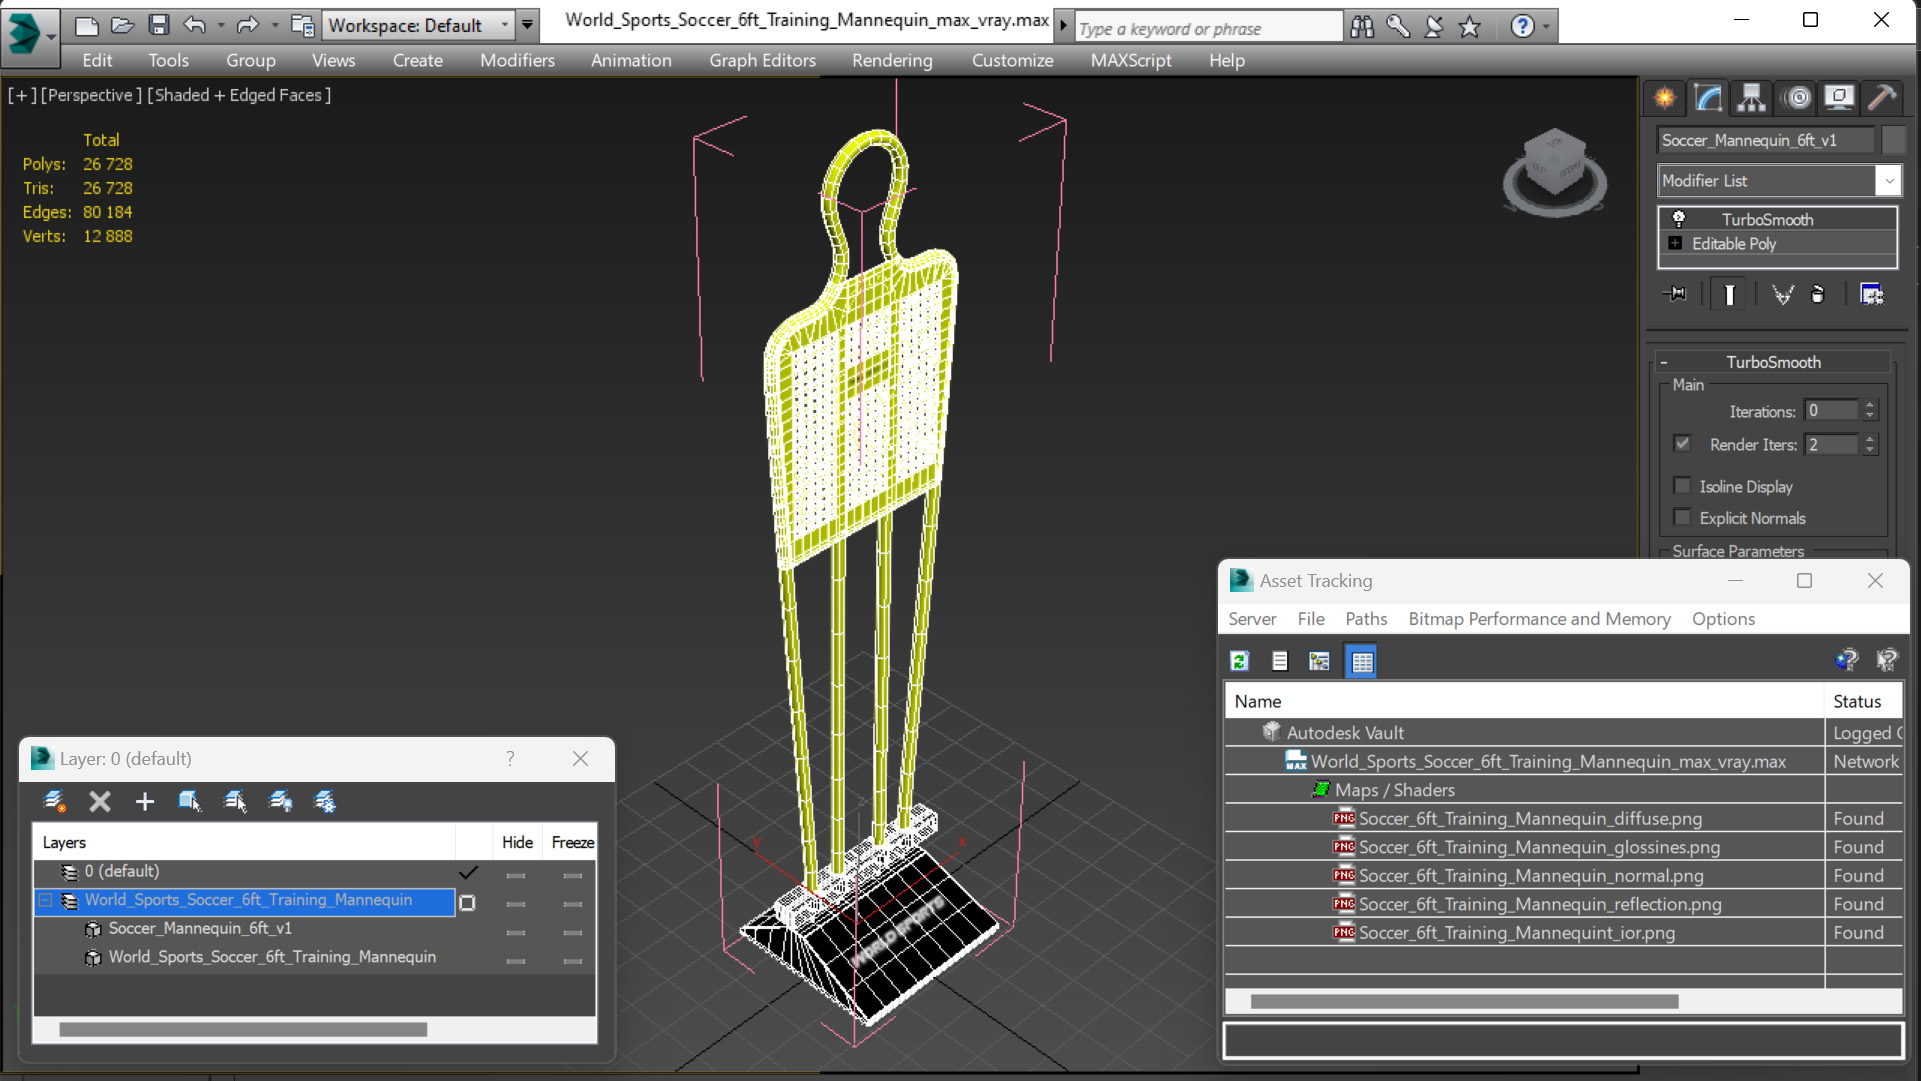The width and height of the screenshot is (1921, 1081).
Task: Open the Motion command panel tab
Action: point(1797,97)
